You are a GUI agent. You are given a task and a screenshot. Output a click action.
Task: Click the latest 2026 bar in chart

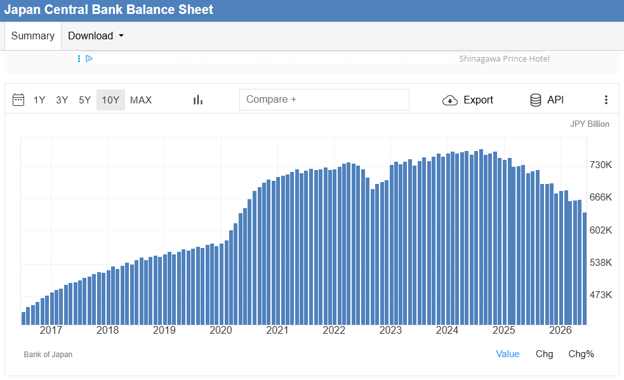point(585,269)
